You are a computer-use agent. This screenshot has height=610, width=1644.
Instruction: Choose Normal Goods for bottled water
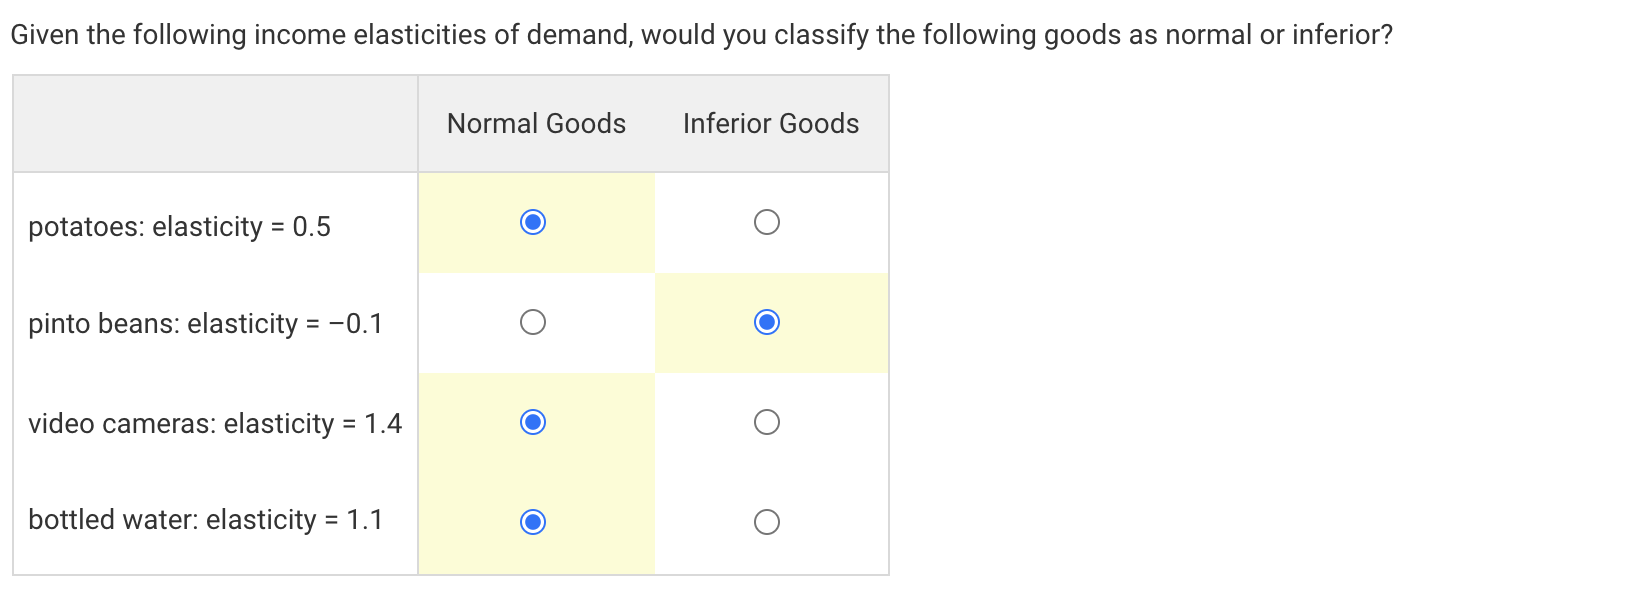534,520
